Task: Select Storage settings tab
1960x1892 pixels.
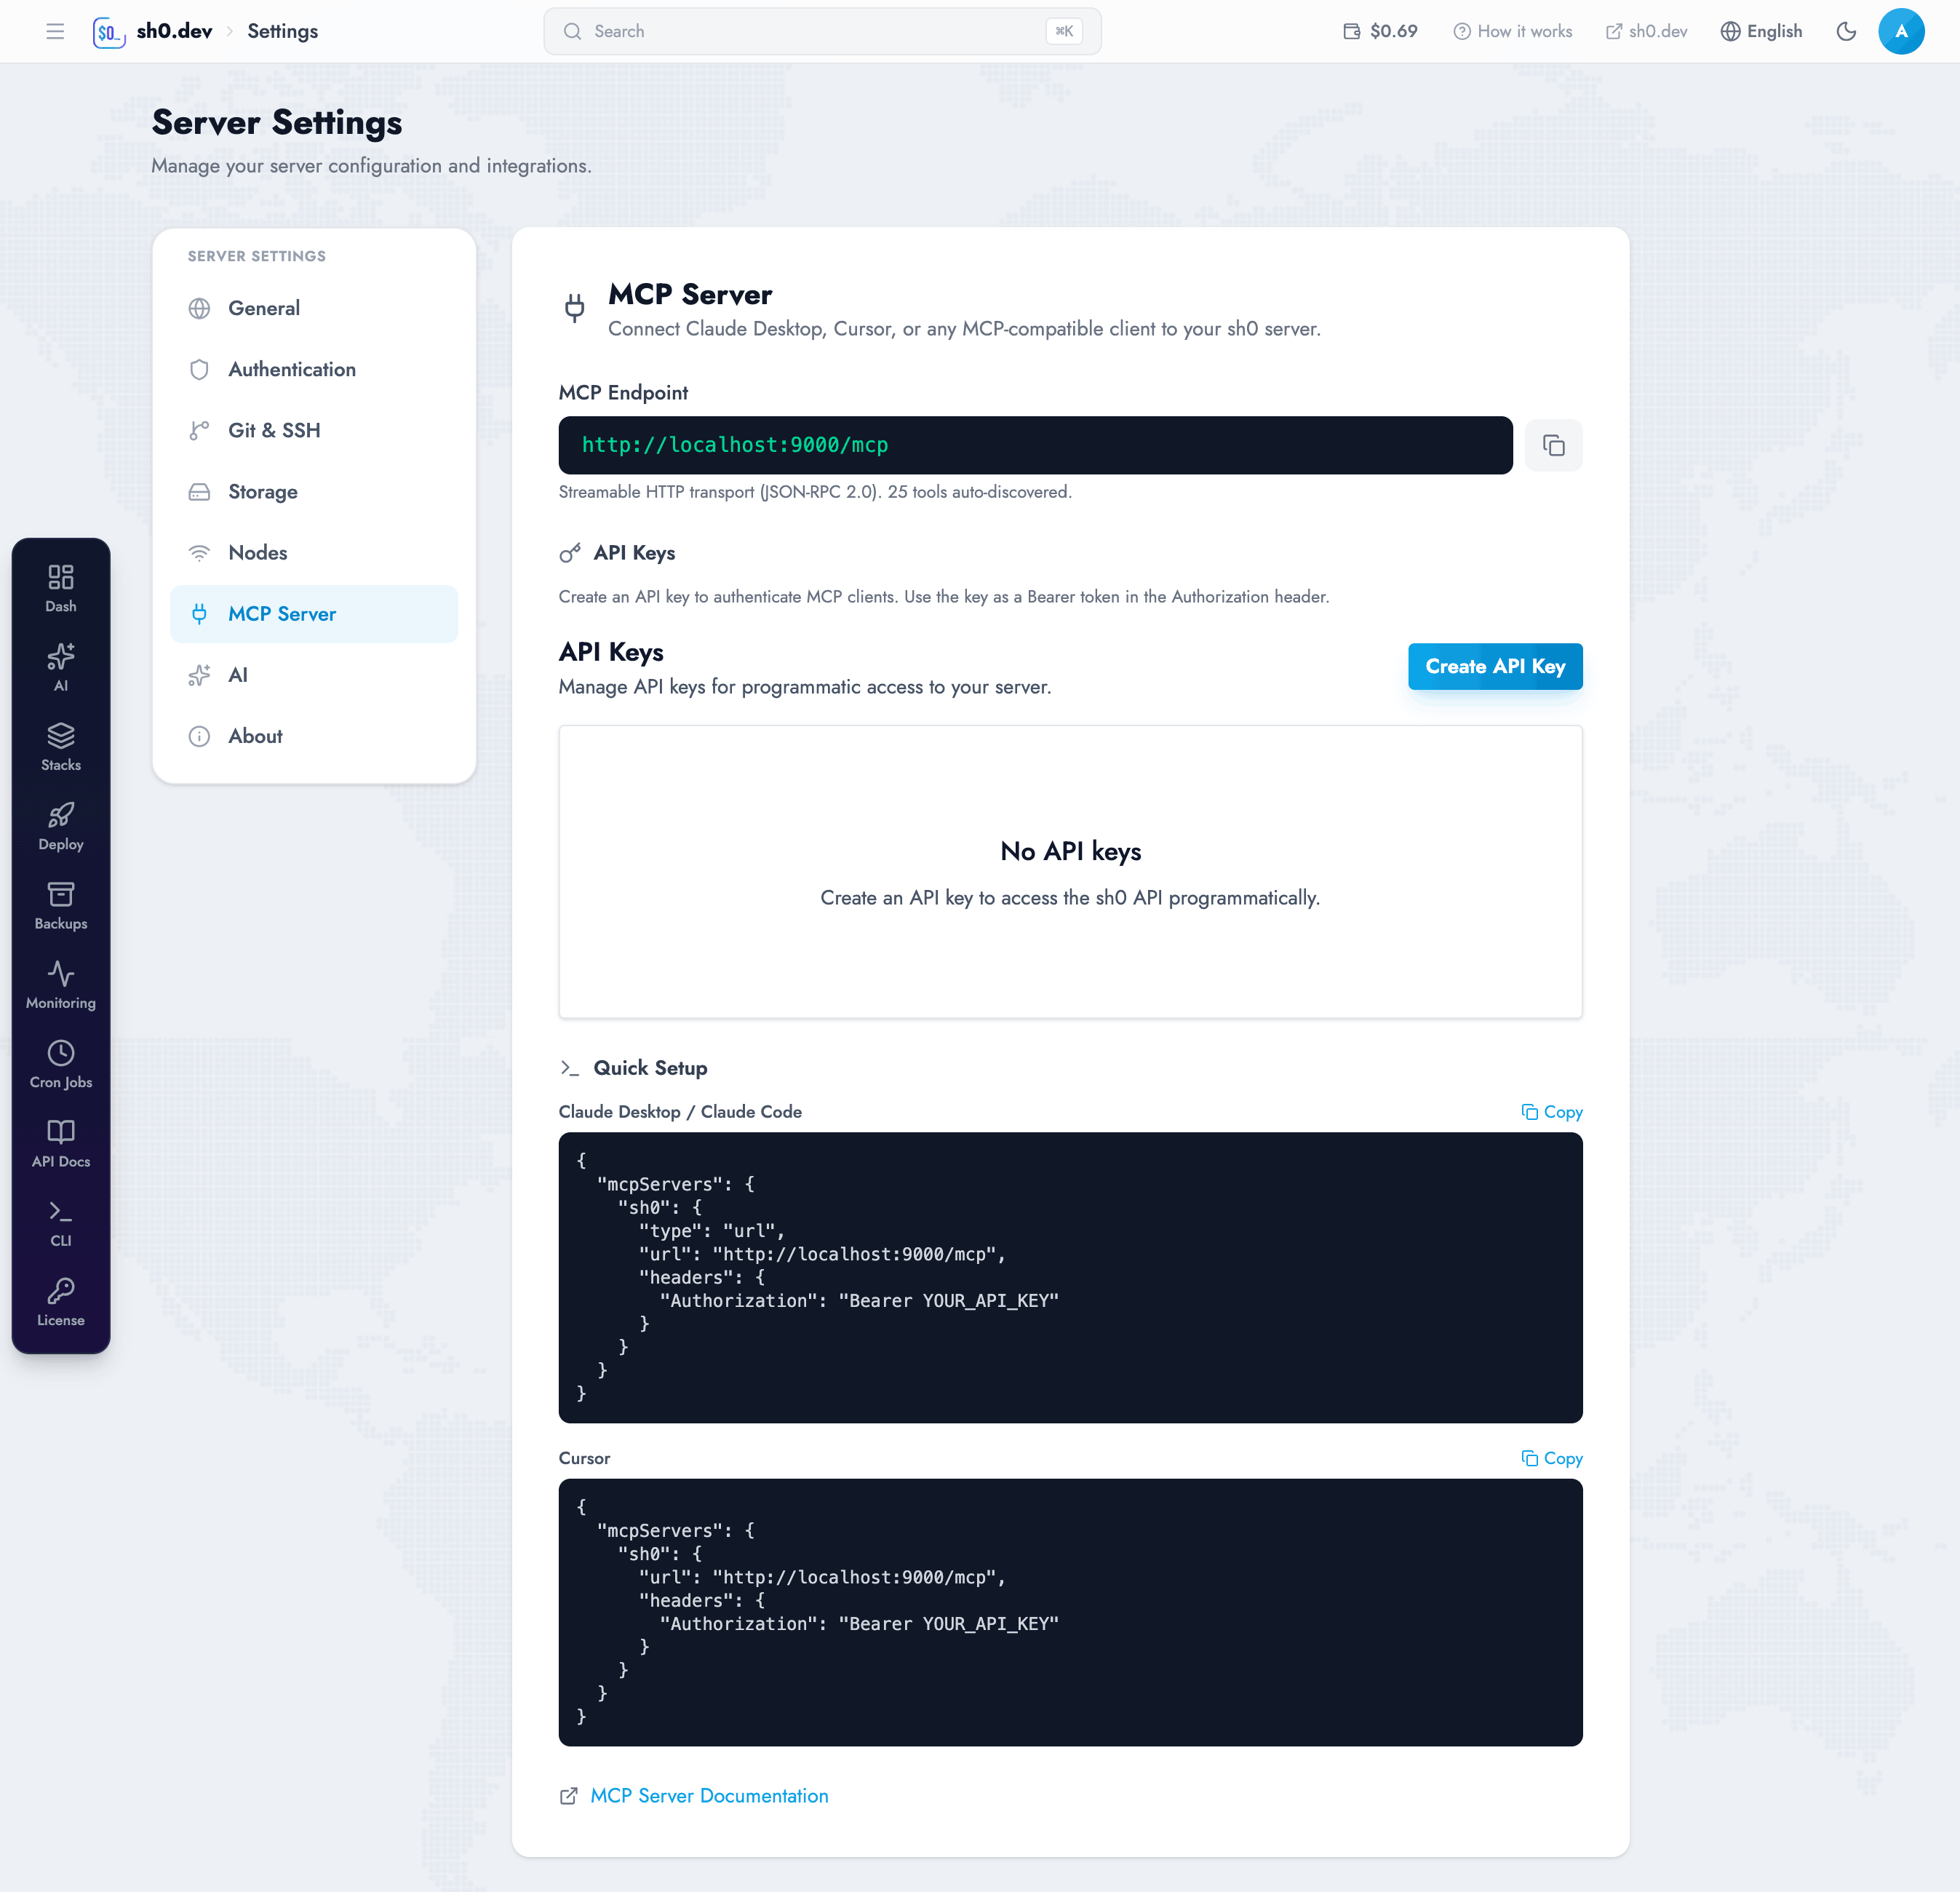Action: 314,491
